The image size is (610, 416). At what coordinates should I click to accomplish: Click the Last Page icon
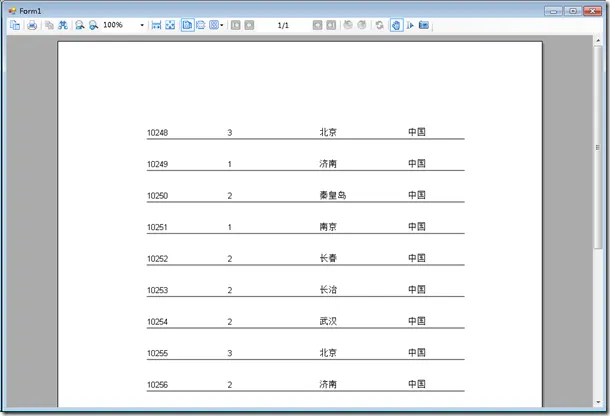pyautogui.click(x=331, y=25)
